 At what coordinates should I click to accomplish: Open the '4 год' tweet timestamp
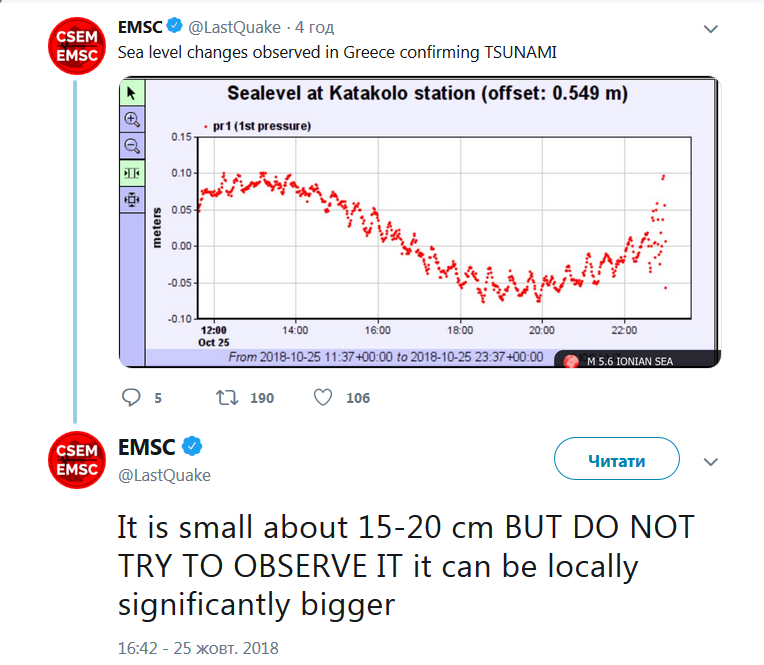[312, 28]
